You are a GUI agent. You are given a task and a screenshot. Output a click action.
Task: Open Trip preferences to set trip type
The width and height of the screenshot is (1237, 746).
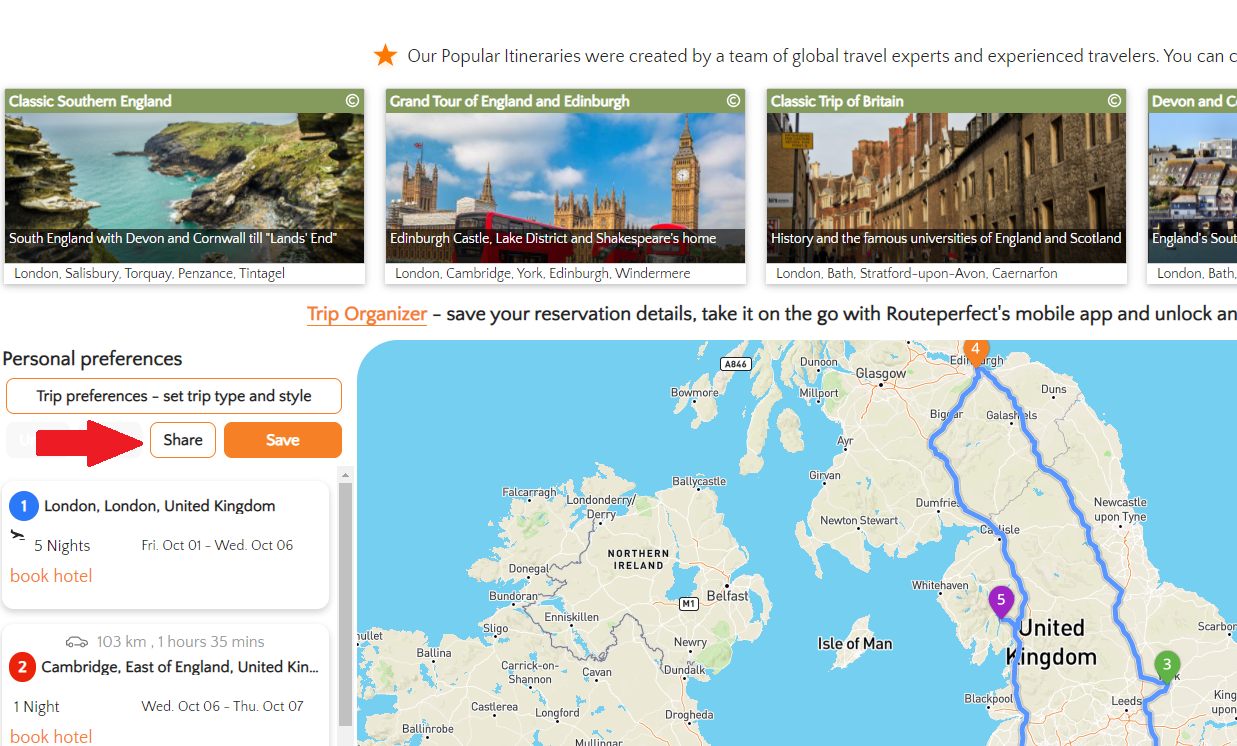[x=174, y=396]
